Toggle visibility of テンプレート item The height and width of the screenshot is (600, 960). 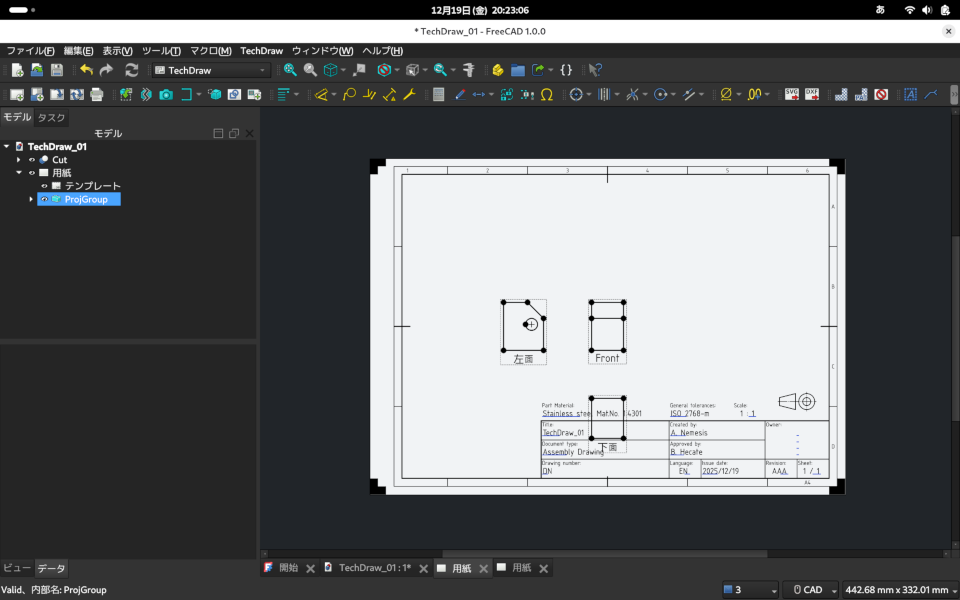(x=44, y=186)
